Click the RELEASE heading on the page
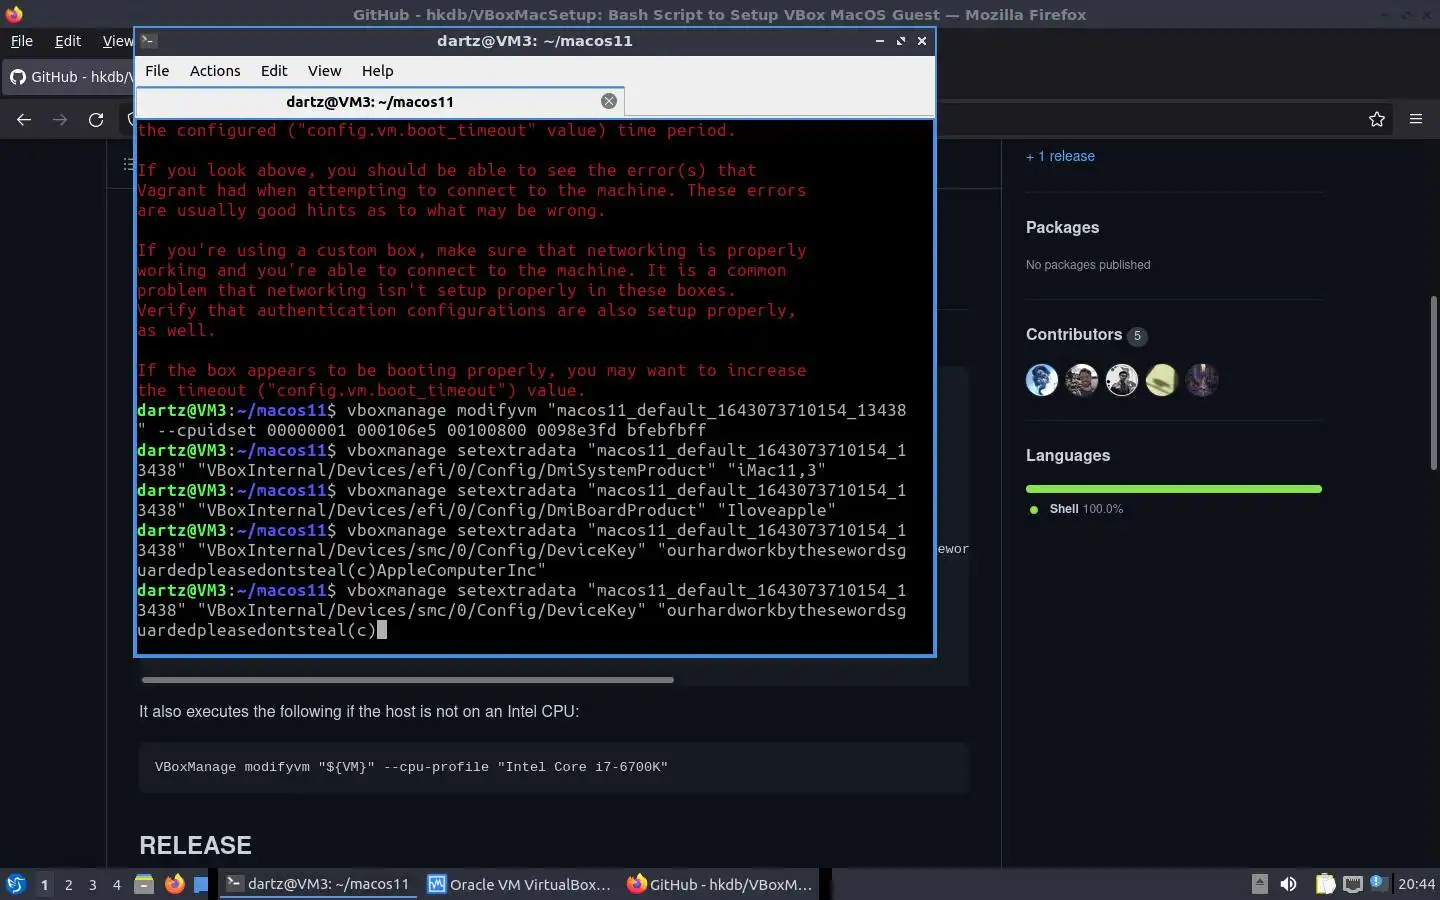This screenshot has width=1440, height=900. 195,845
